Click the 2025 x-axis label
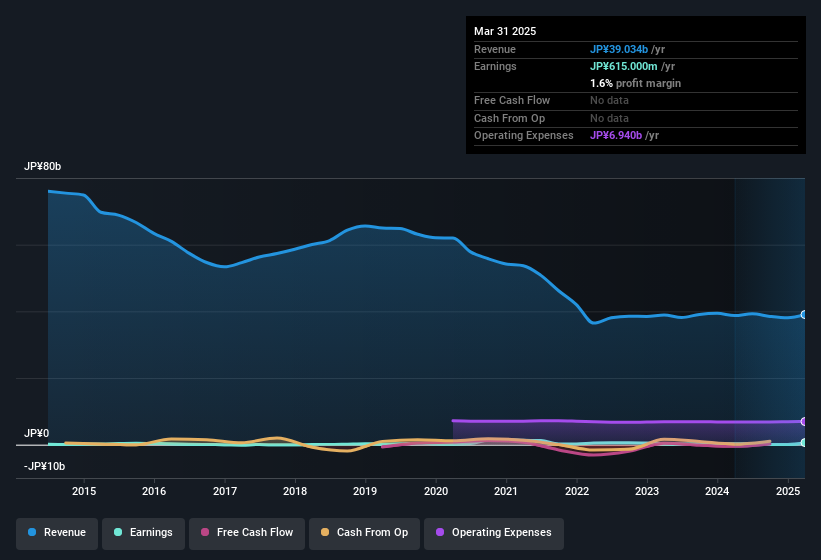Image resolution: width=821 pixels, height=560 pixels. 787,491
